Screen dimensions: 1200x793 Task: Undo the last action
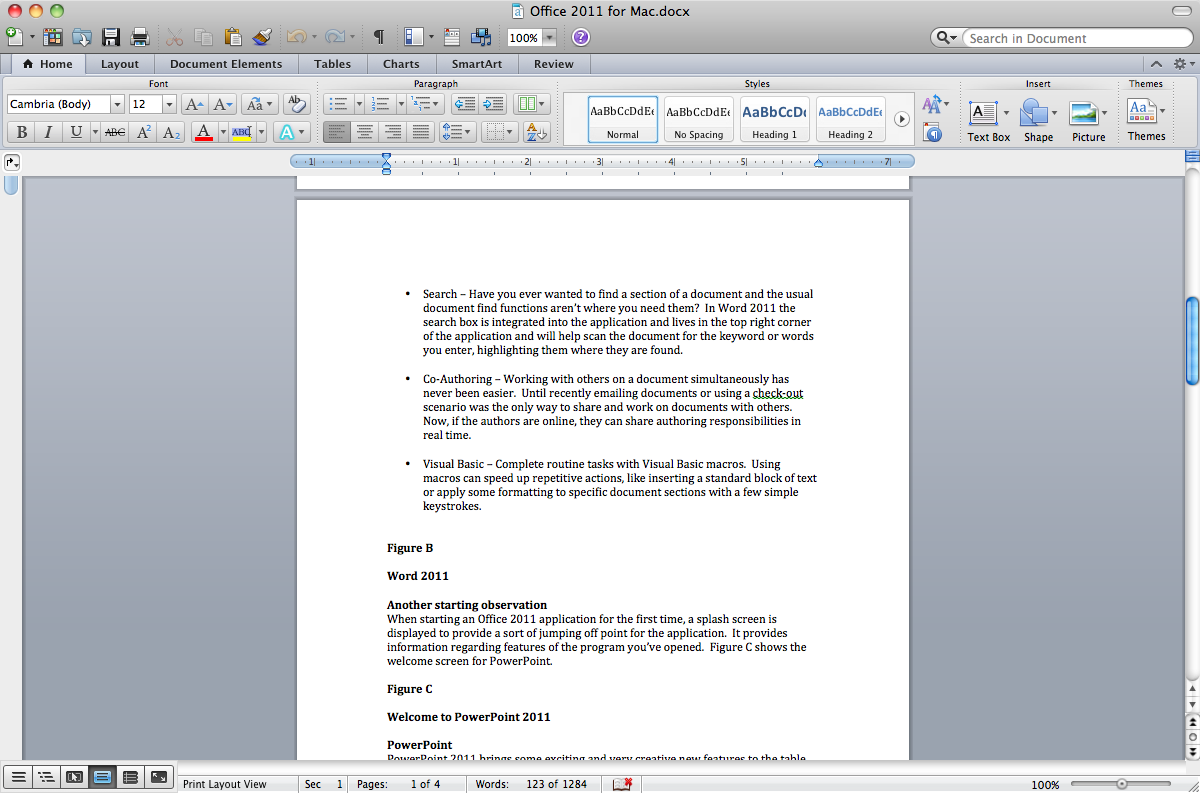point(297,38)
